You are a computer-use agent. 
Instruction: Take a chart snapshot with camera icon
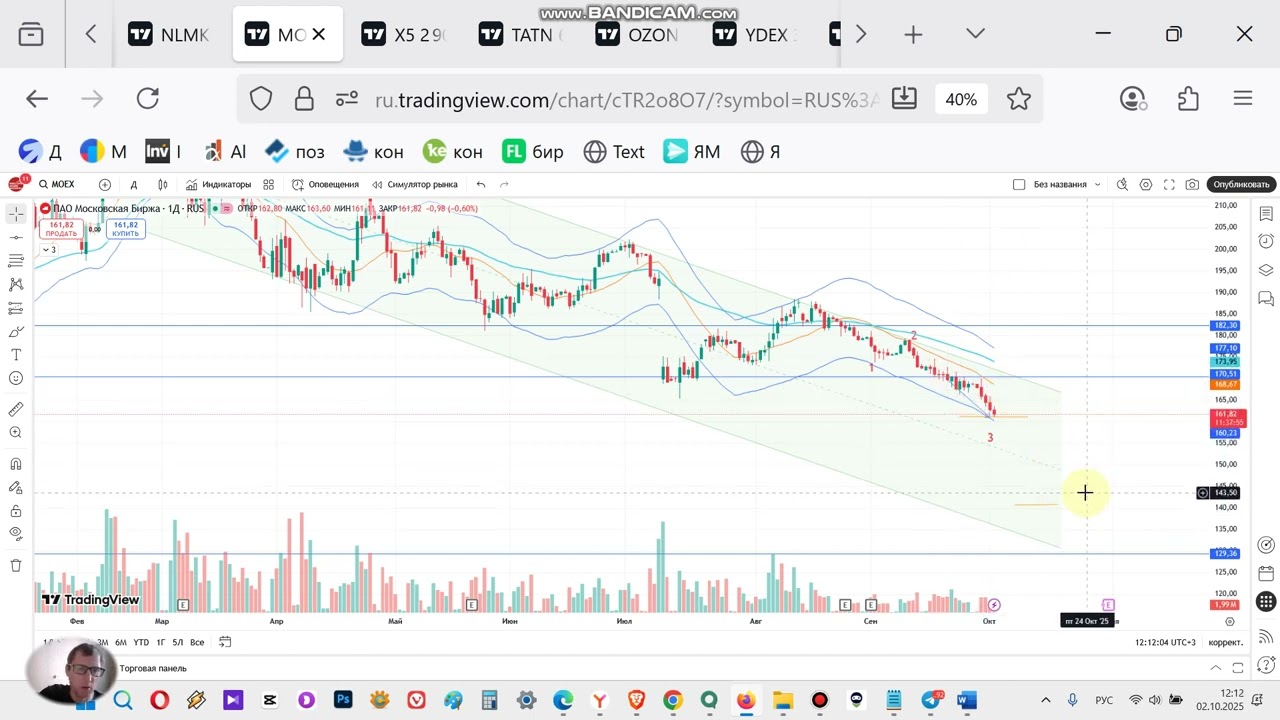pyautogui.click(x=1192, y=185)
